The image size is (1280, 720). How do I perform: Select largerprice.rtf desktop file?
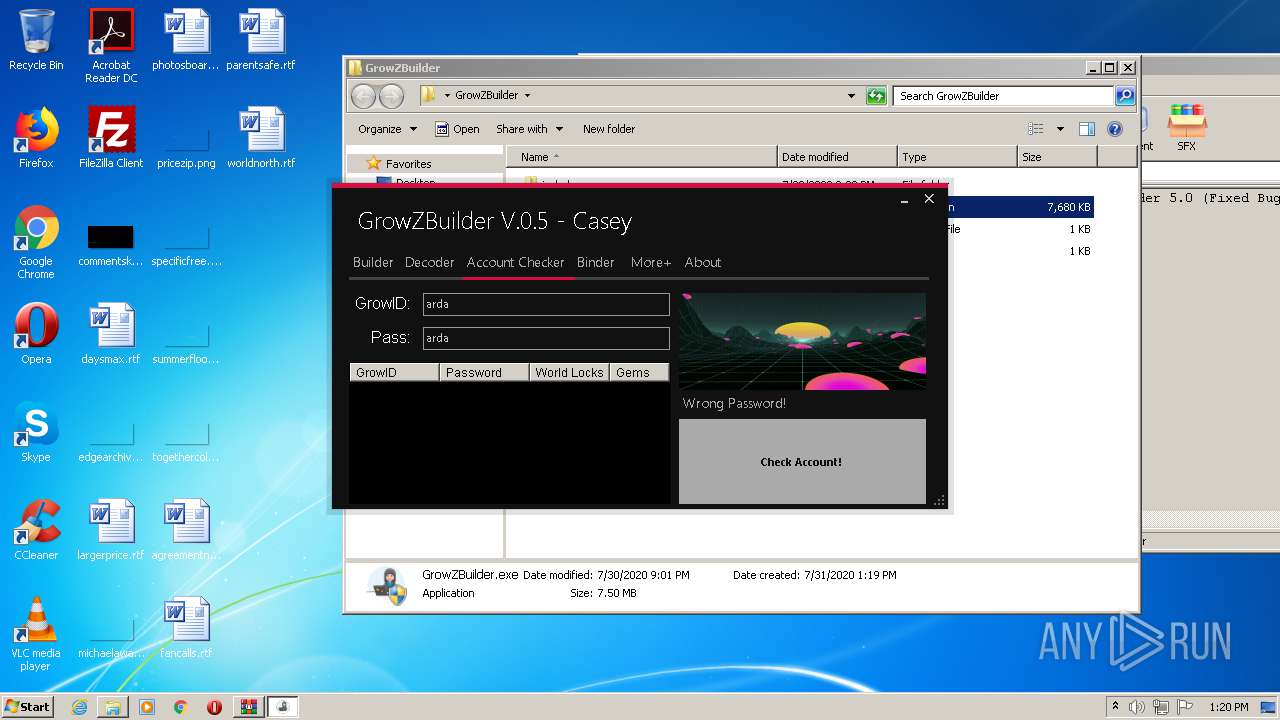click(111, 530)
